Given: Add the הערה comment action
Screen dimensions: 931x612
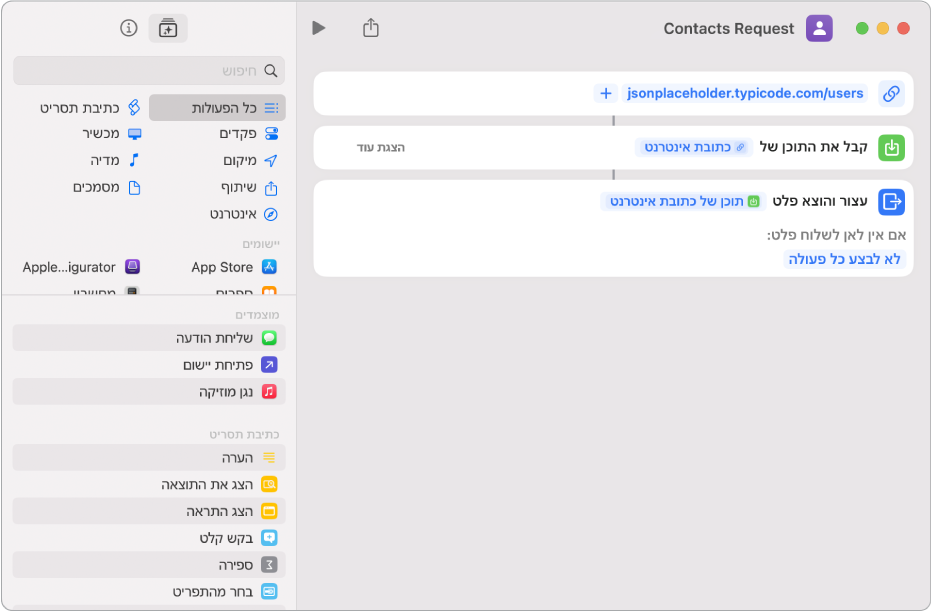Looking at the screenshot, I should (149, 458).
